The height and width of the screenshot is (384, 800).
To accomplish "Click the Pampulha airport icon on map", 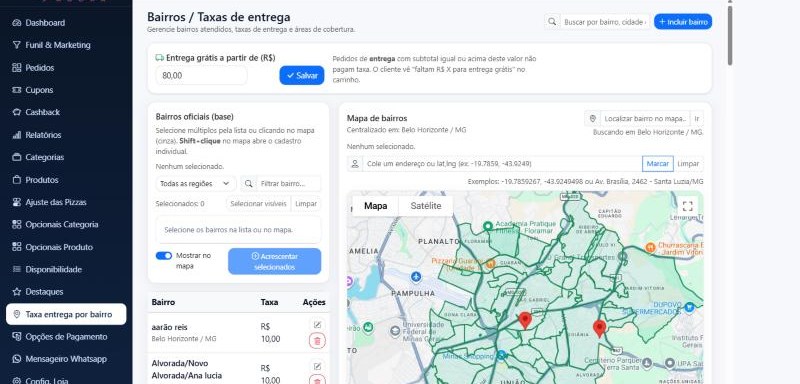I will pos(416,277).
